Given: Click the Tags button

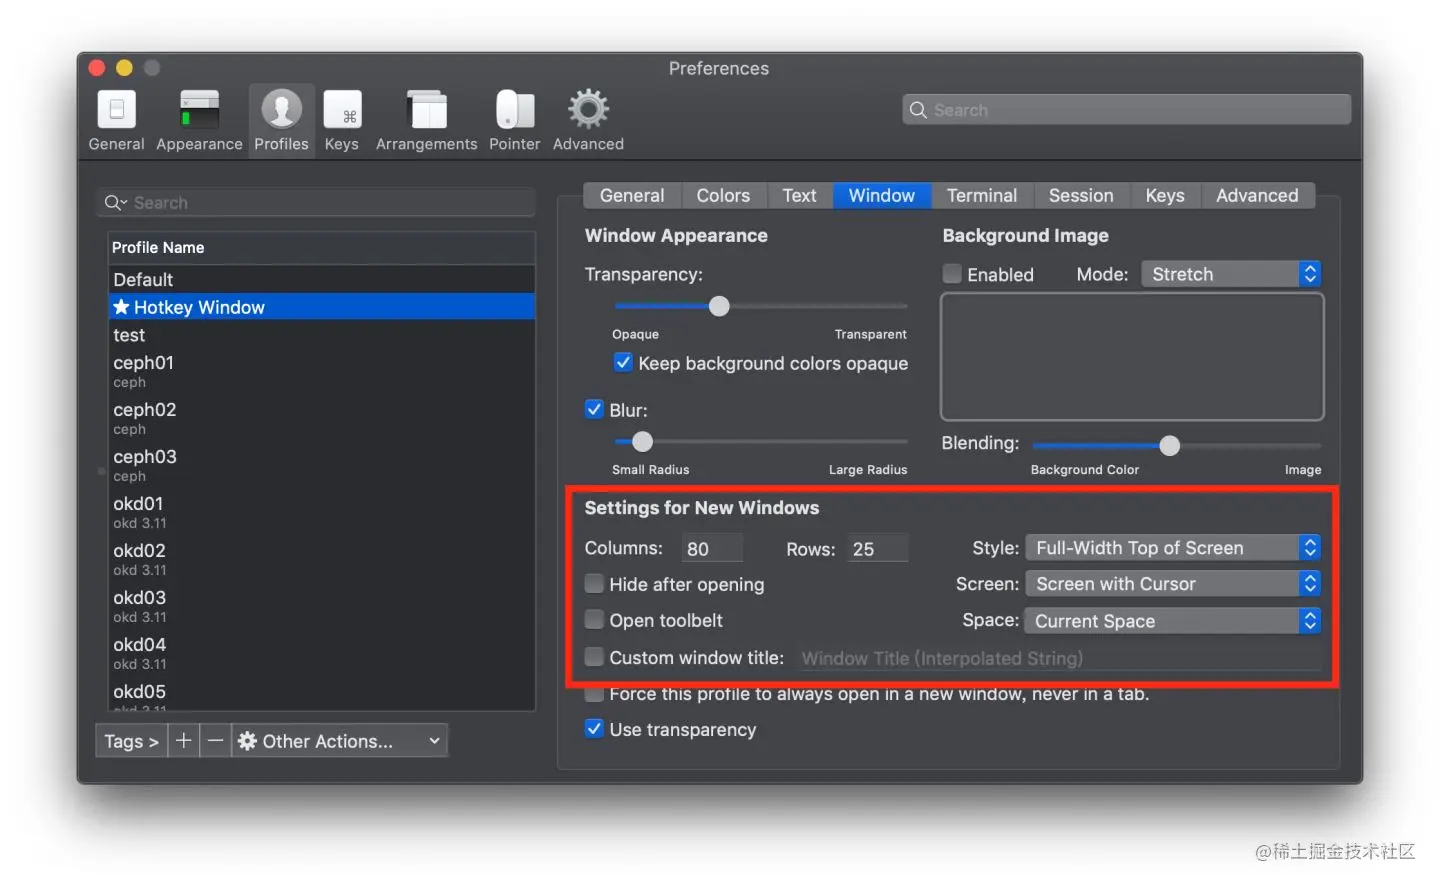Looking at the screenshot, I should click(x=131, y=741).
